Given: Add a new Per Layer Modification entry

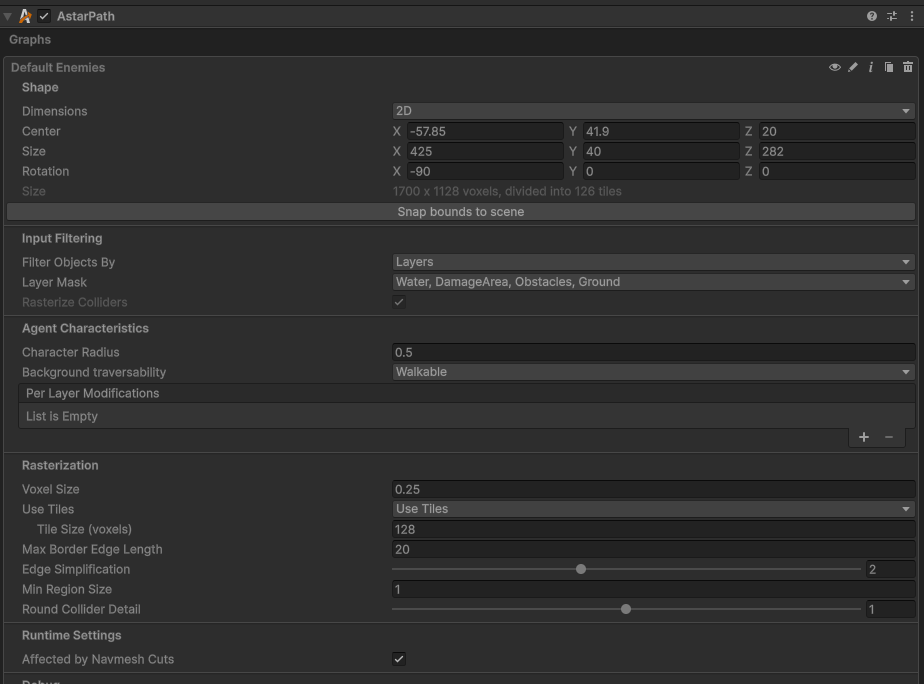Looking at the screenshot, I should click(864, 437).
